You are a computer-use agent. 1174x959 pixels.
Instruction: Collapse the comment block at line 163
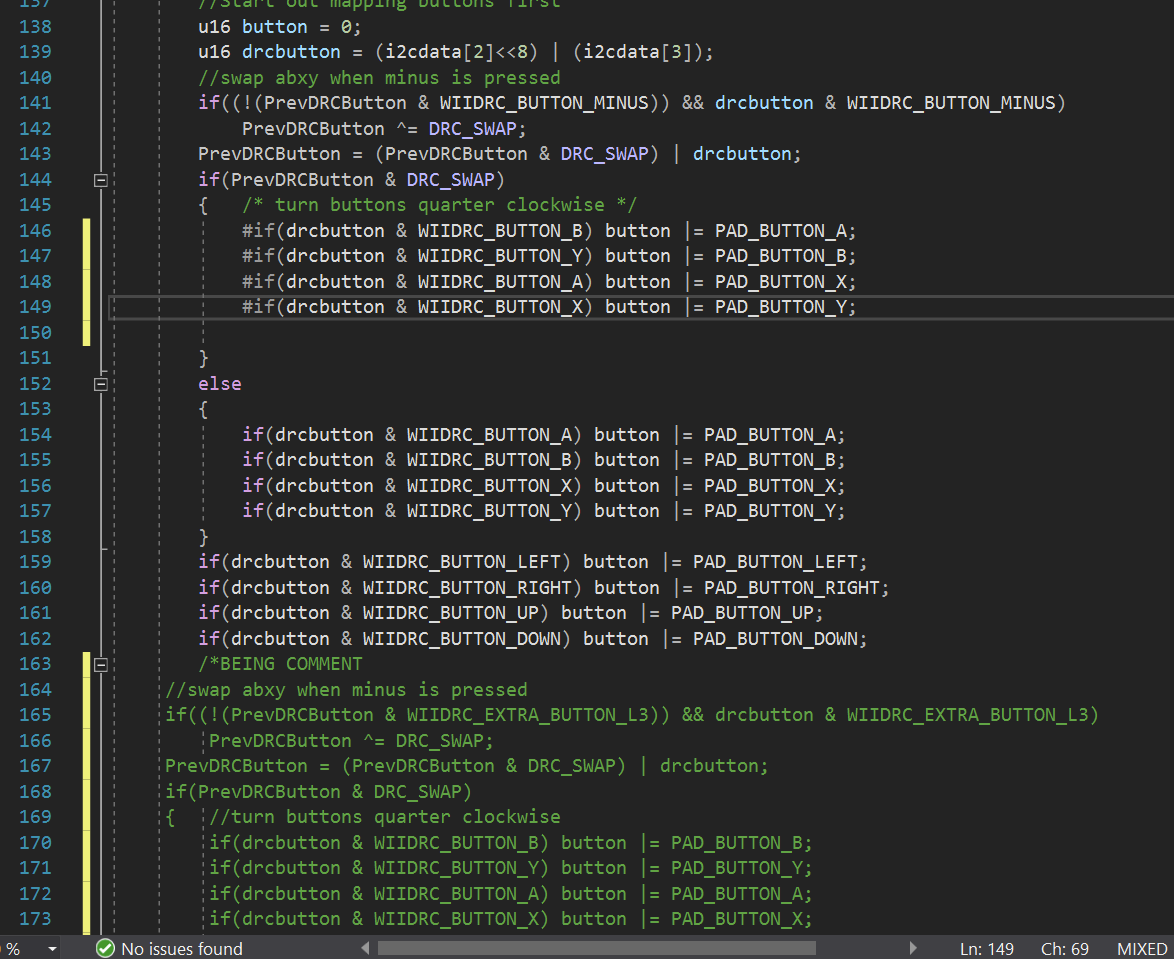[x=100, y=665]
